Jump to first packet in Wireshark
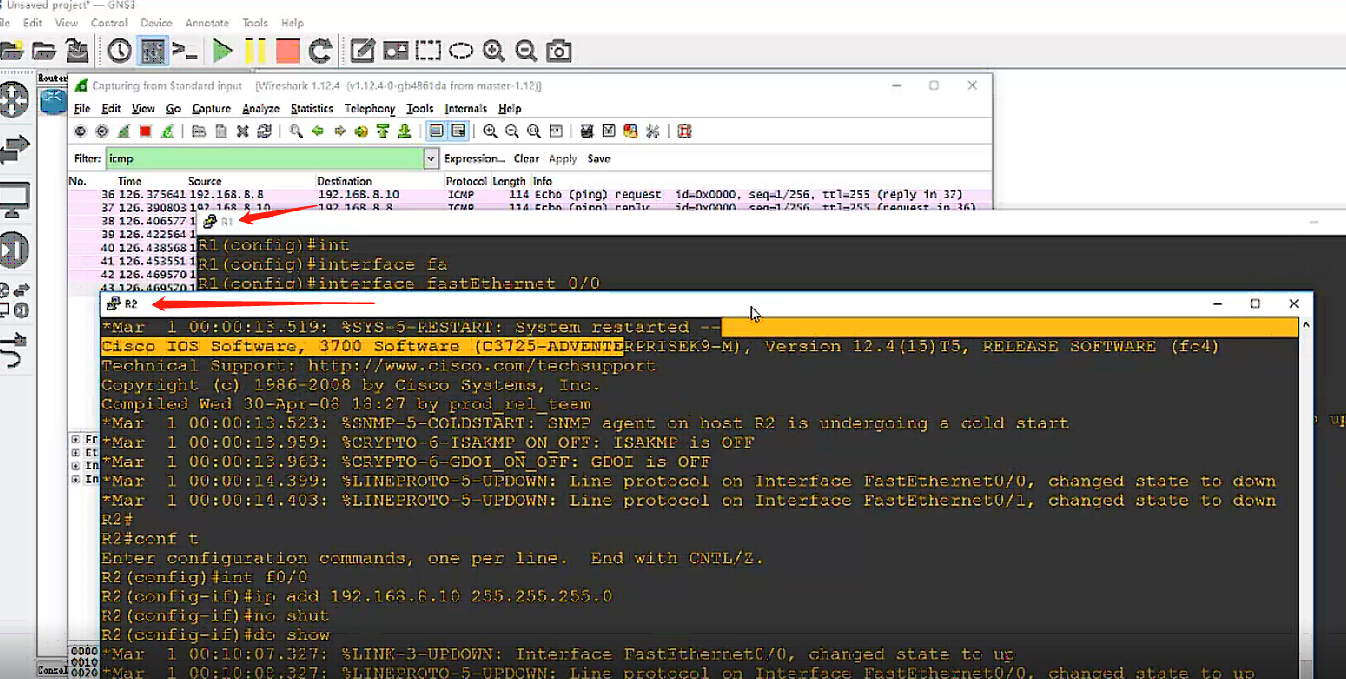 383,131
